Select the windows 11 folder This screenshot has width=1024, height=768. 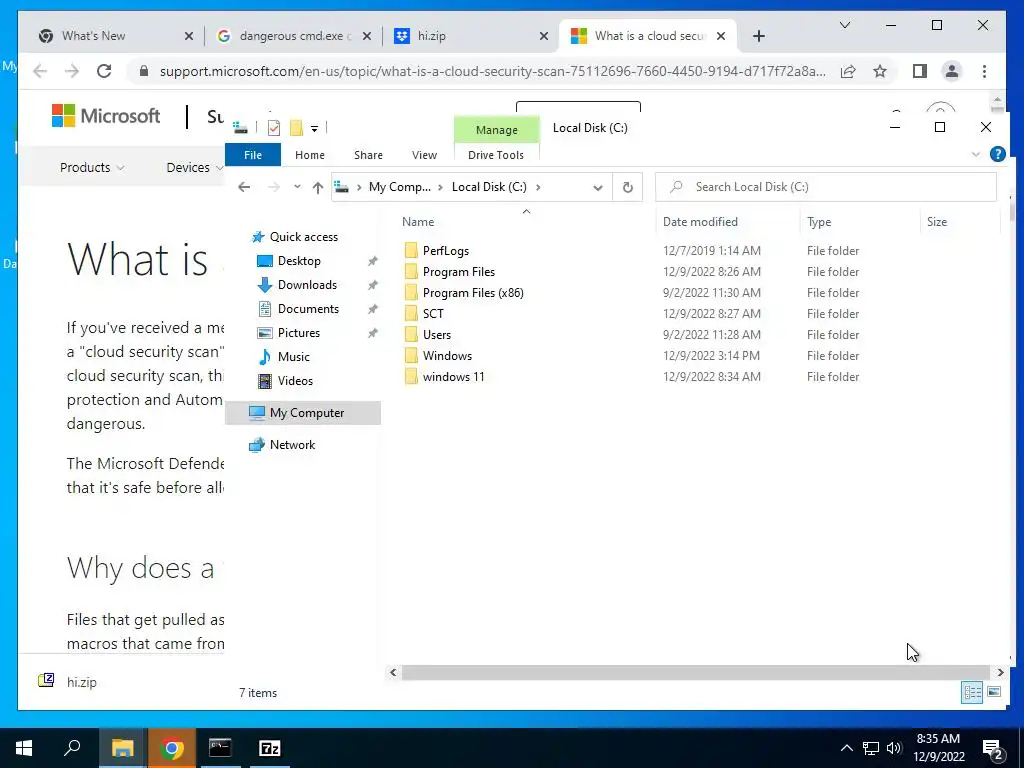coord(453,376)
